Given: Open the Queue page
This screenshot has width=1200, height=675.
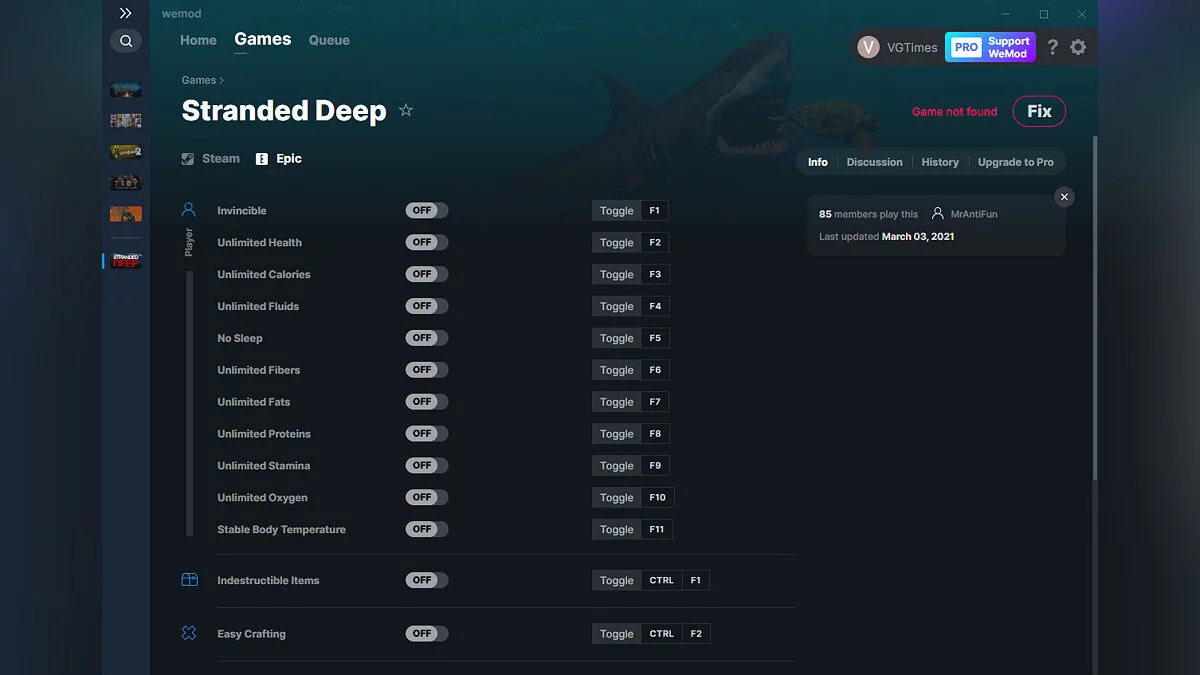Looking at the screenshot, I should click(x=329, y=40).
